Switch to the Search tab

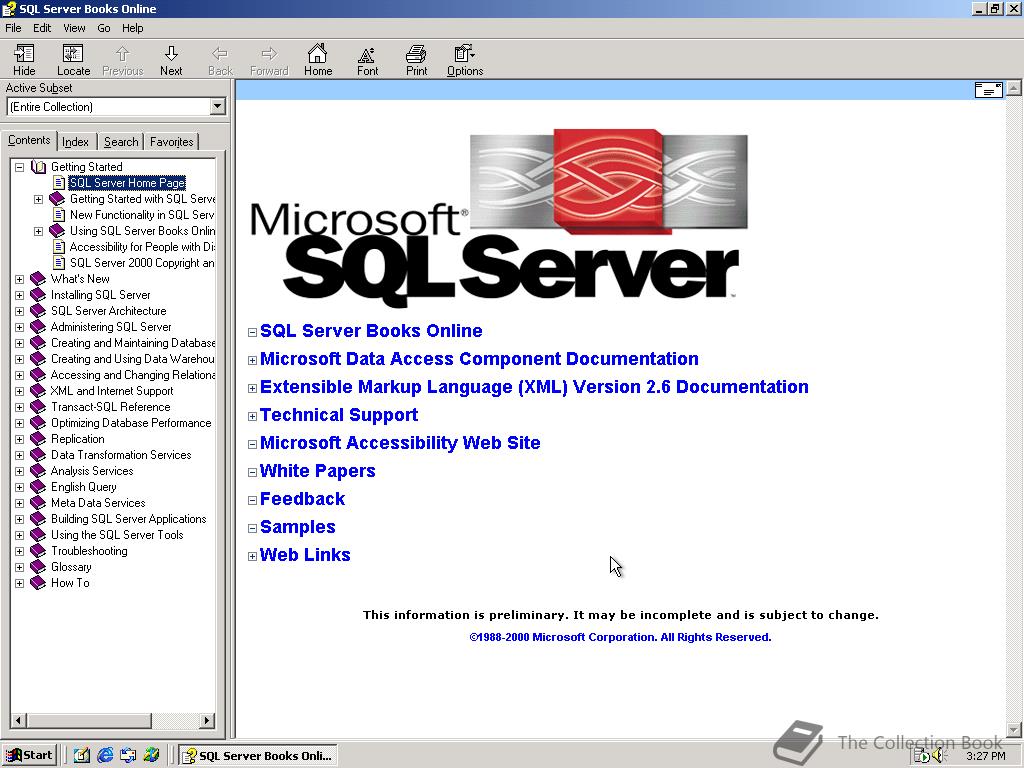click(x=121, y=142)
